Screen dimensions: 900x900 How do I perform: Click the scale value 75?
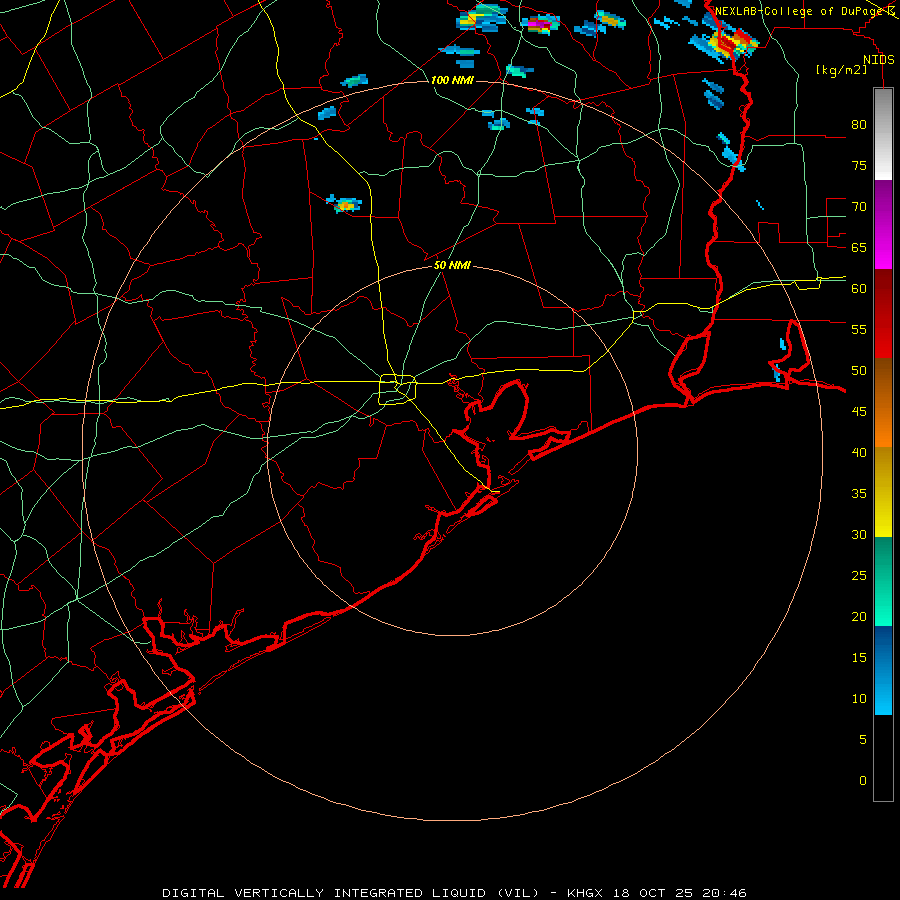click(859, 165)
